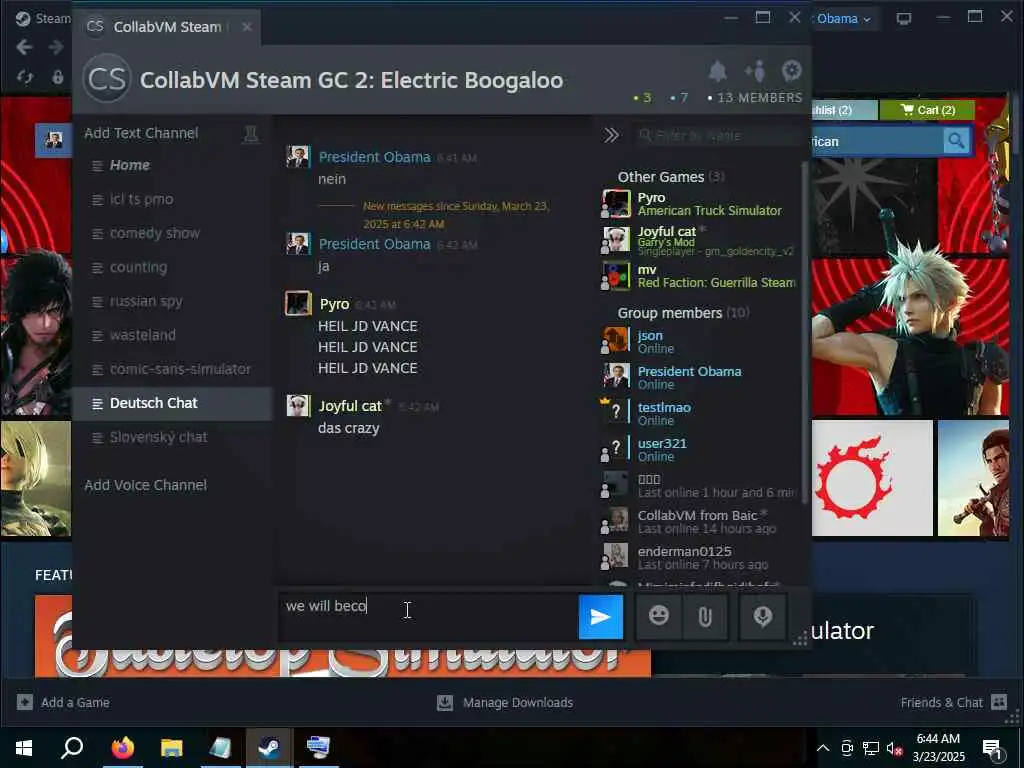Click Add a Game label

75,702
